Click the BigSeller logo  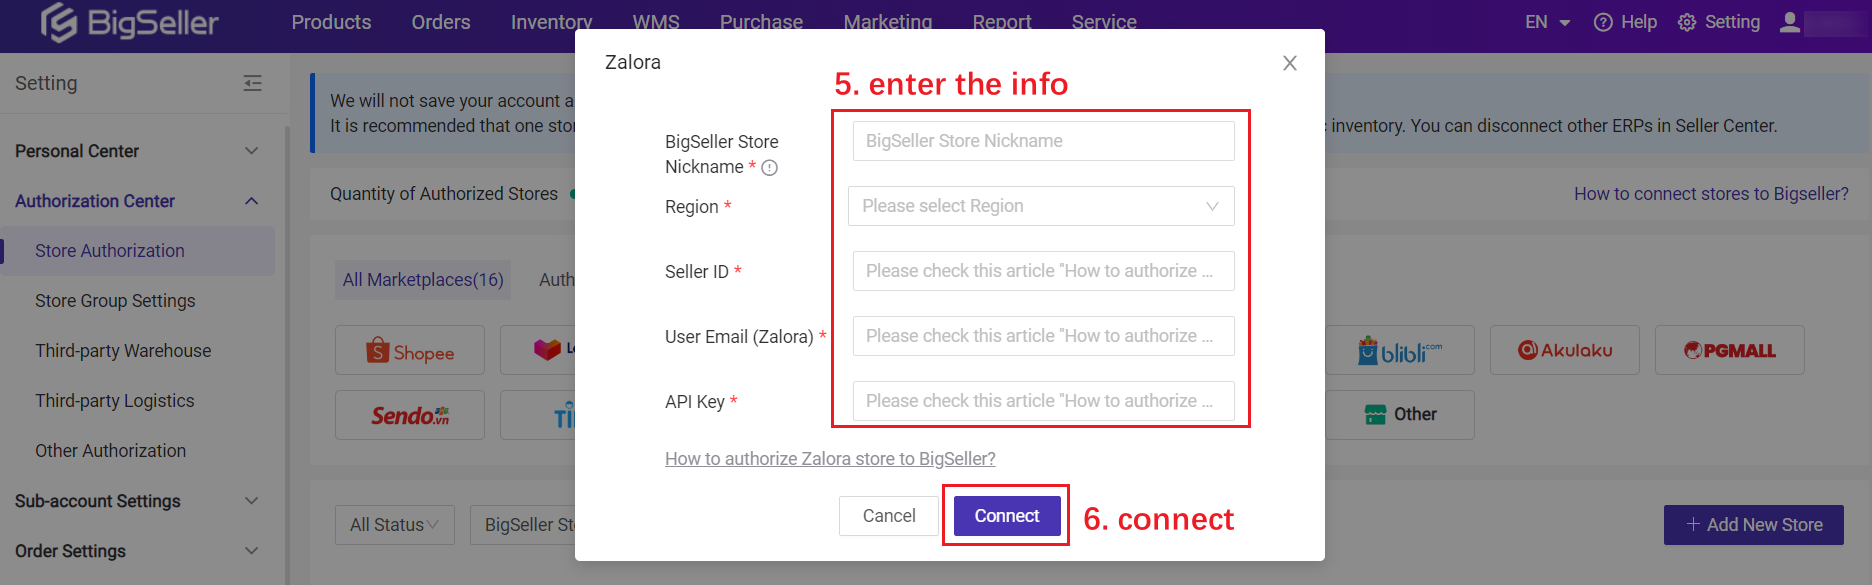[129, 22]
